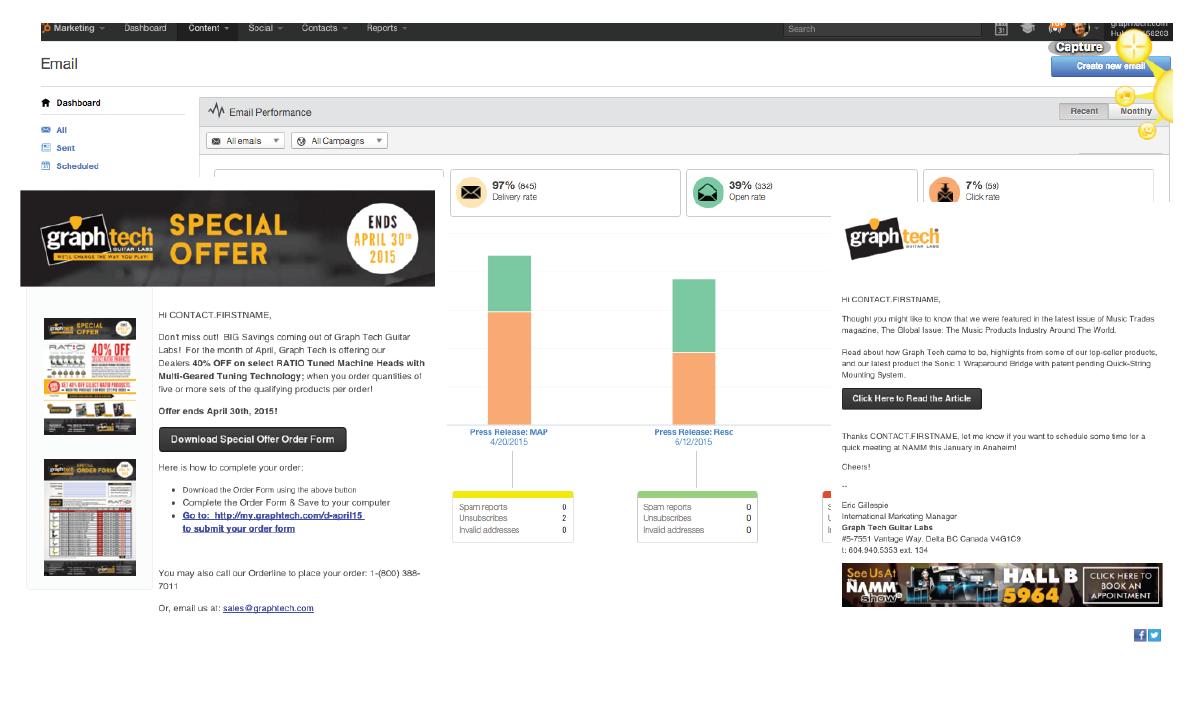Expand the All emails dropdown
The width and height of the screenshot is (1192, 723).
point(245,141)
